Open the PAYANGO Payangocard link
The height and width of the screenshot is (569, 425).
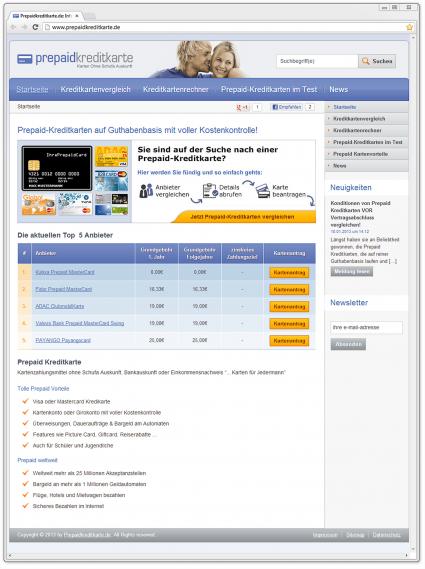pyautogui.click(x=63, y=340)
